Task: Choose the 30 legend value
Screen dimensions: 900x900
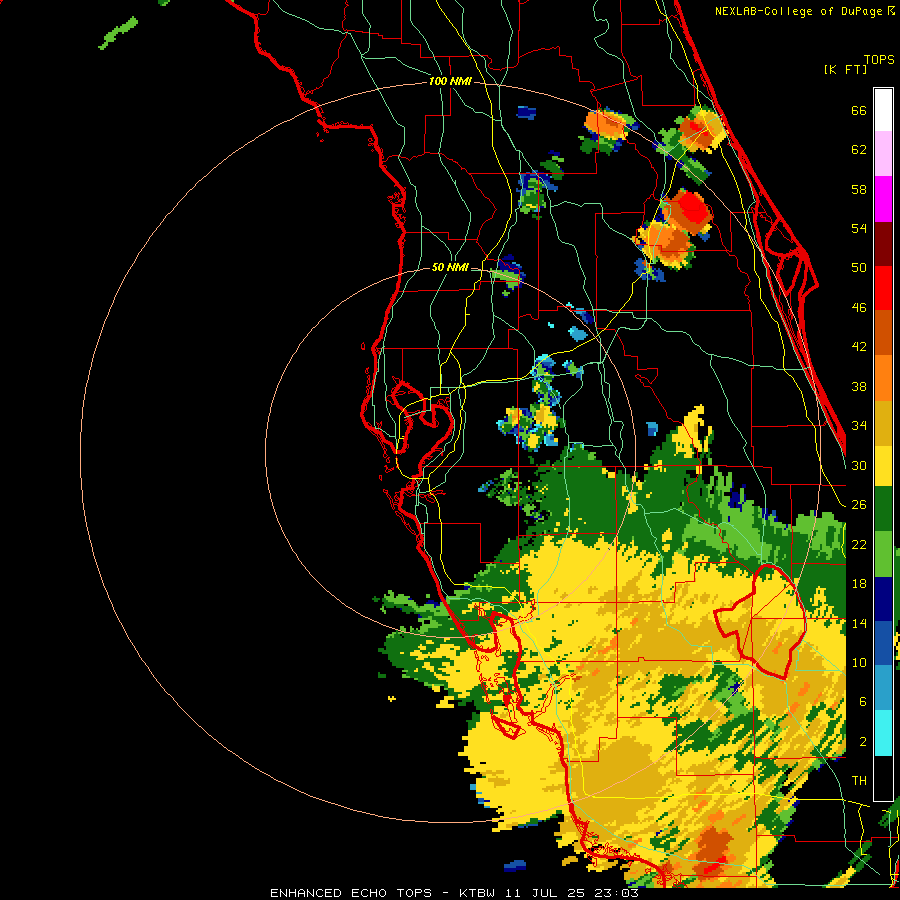Action: tap(859, 465)
